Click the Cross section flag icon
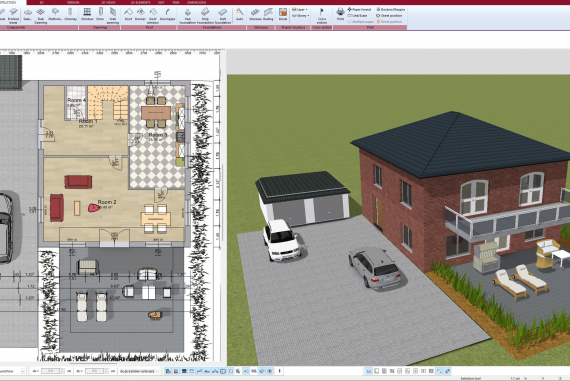570x381 pixels. tap(322, 12)
